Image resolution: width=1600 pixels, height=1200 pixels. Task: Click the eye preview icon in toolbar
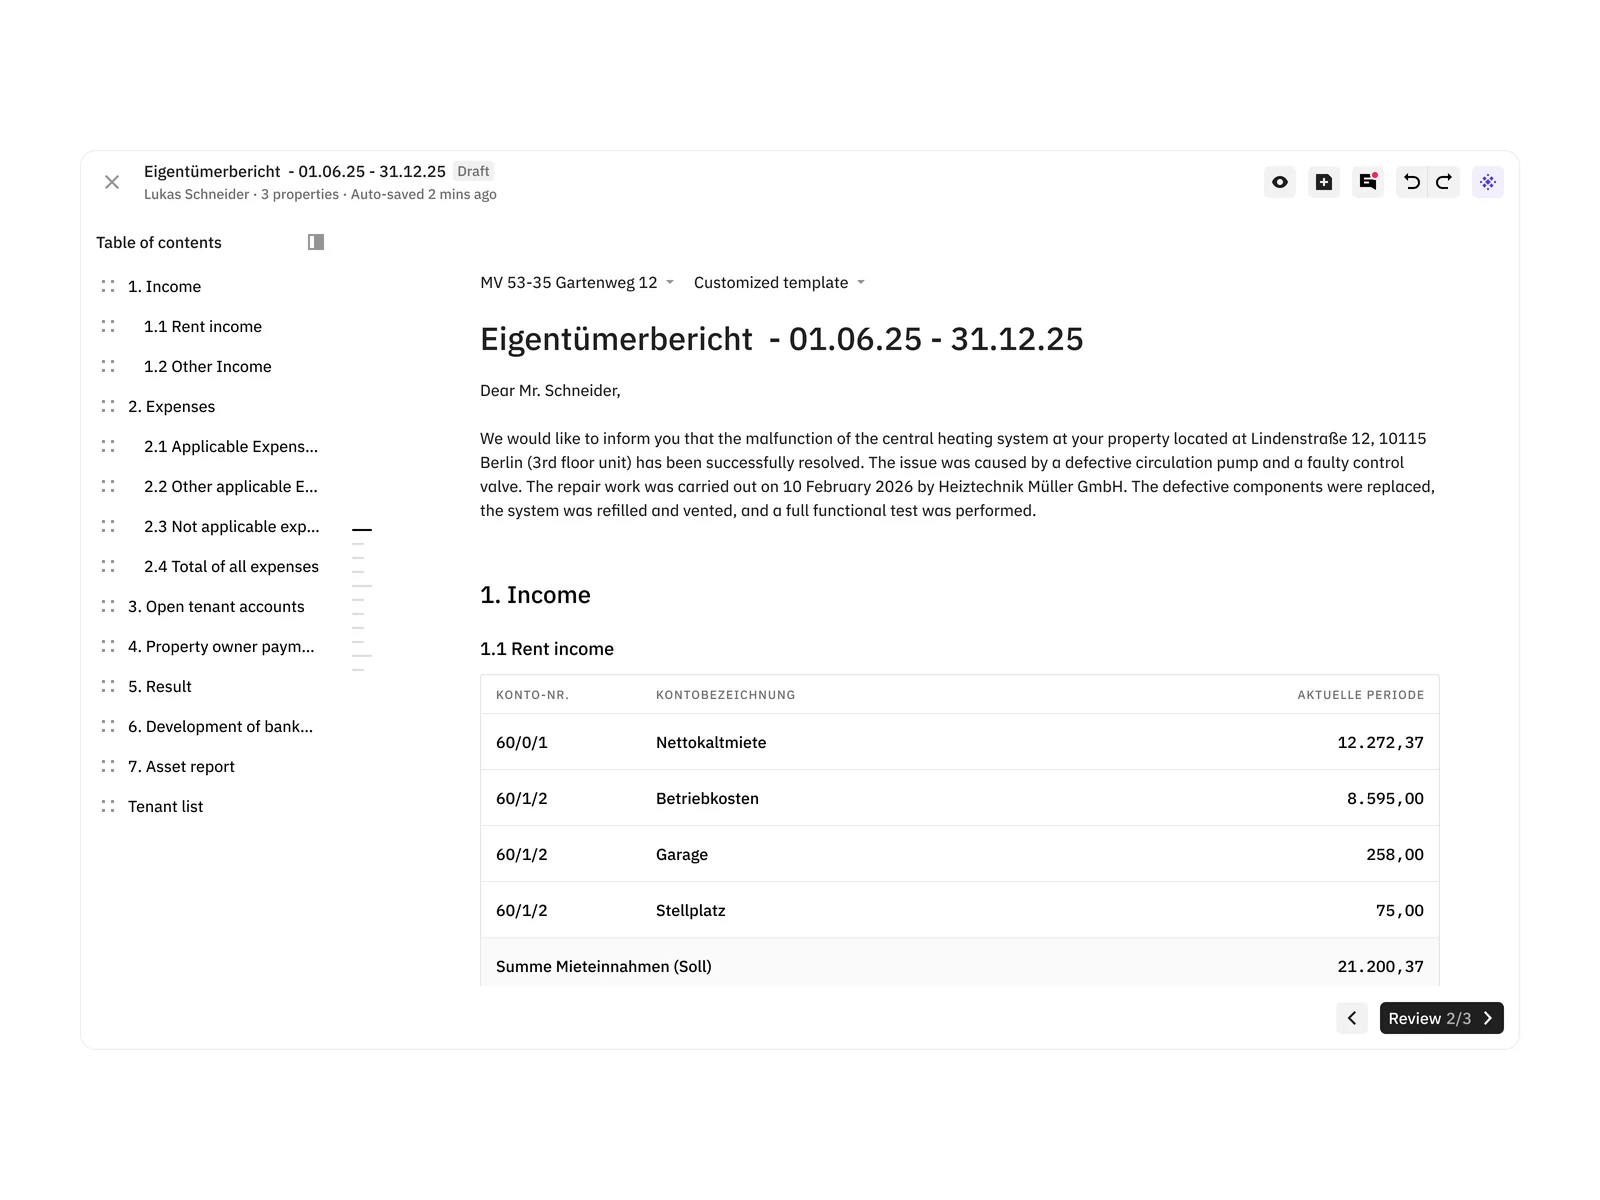point(1280,182)
